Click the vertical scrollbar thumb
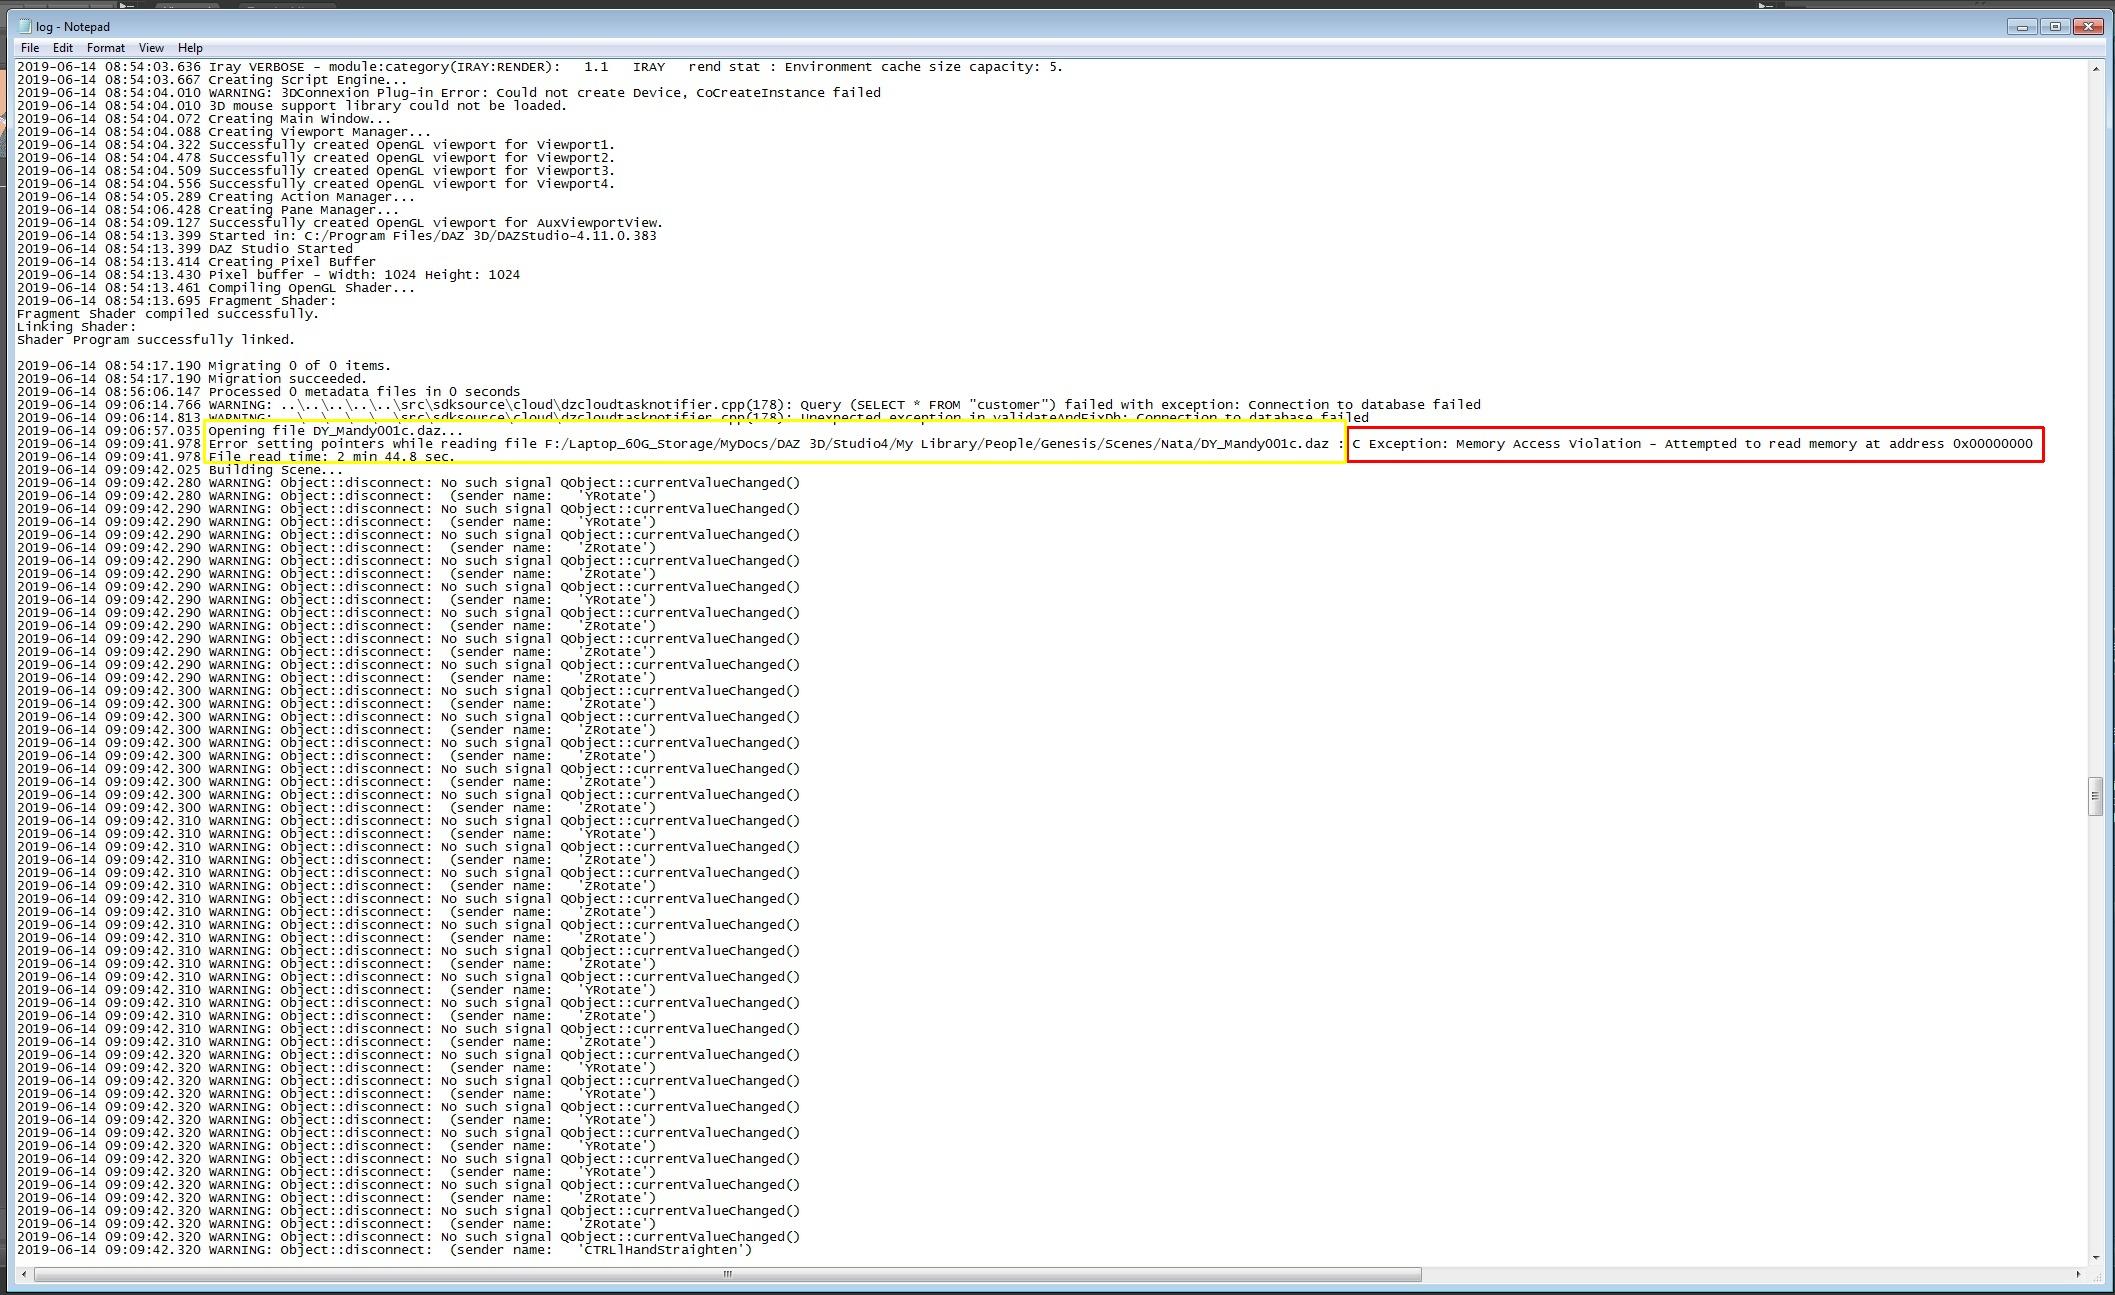The height and width of the screenshot is (1295, 2115). click(2095, 796)
